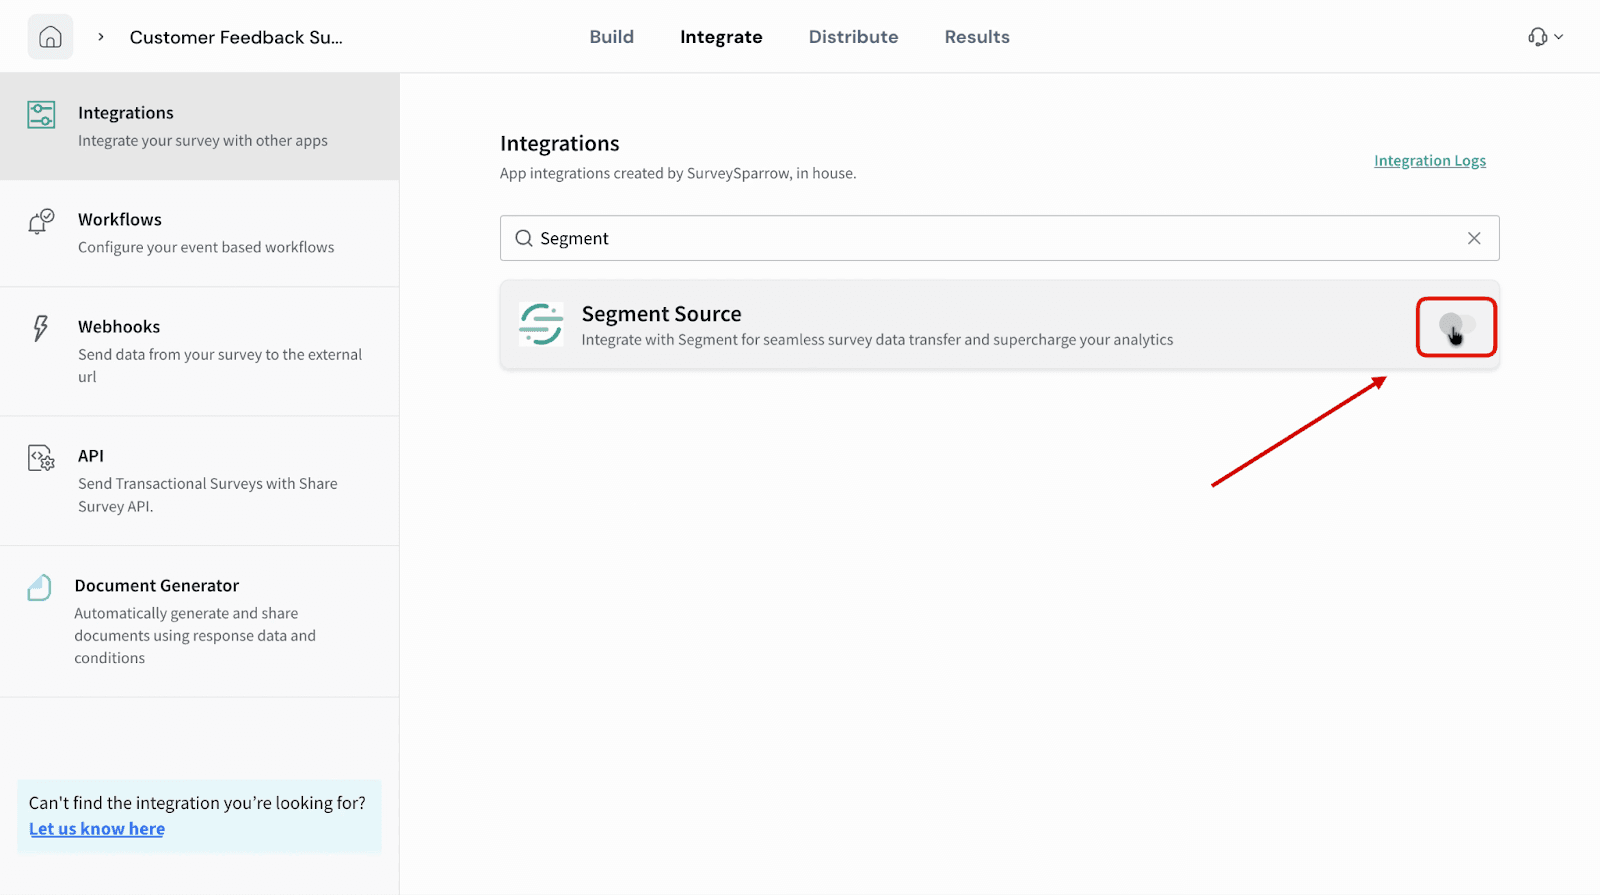
Task: Open the API section in sidebar
Action: coord(200,481)
